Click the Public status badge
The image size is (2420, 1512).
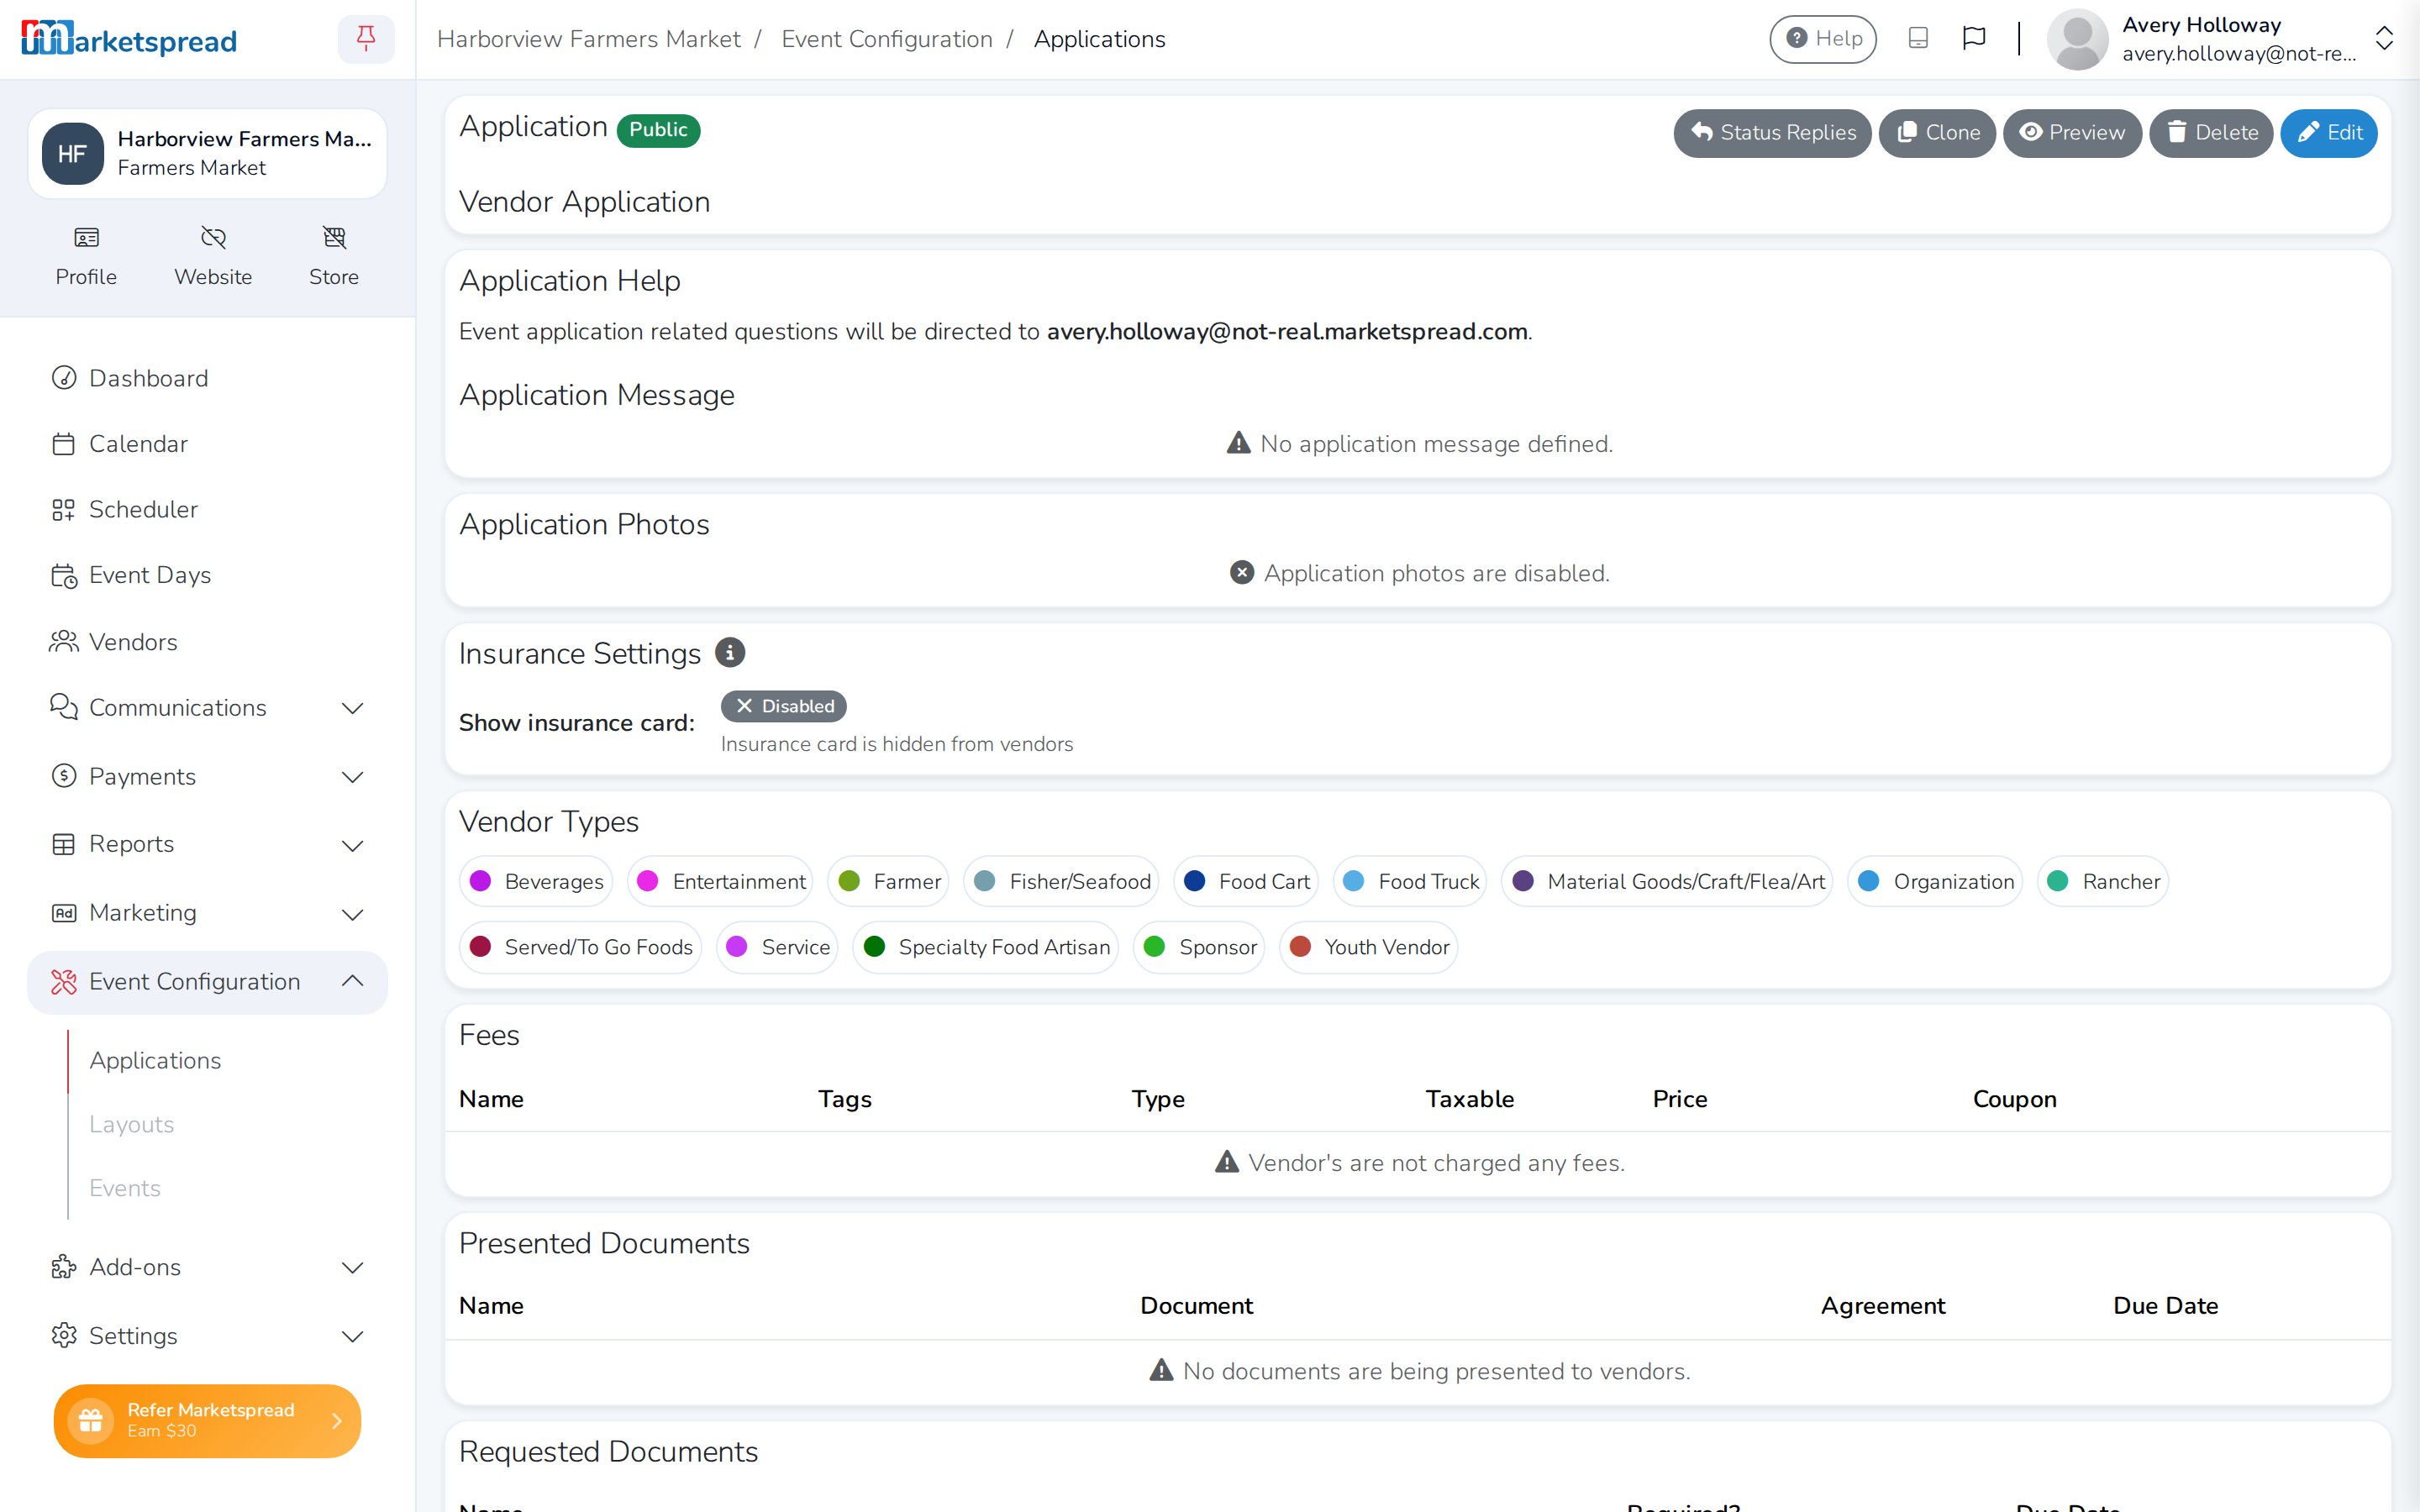pos(658,130)
